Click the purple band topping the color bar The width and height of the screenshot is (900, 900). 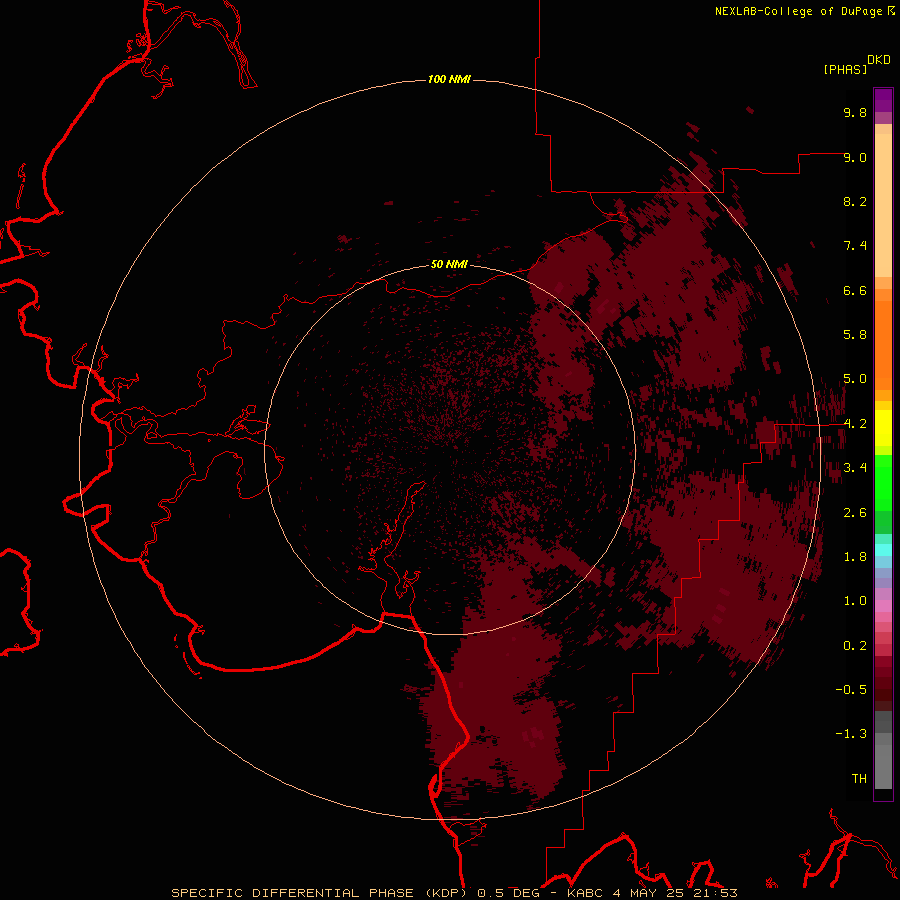pos(883,100)
